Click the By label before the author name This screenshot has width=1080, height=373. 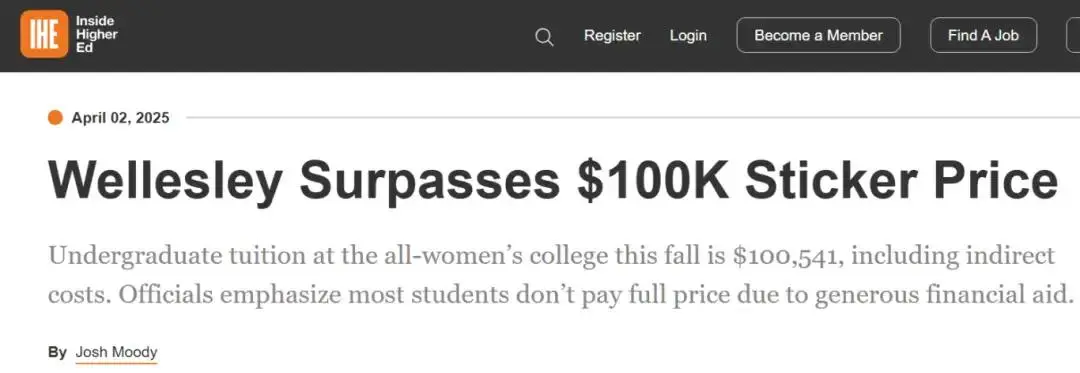[57, 352]
